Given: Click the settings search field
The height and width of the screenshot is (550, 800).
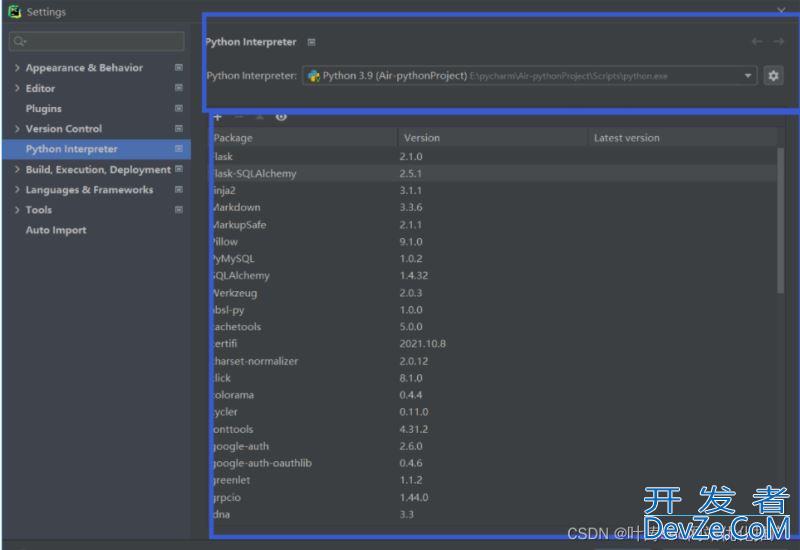Looking at the screenshot, I should 96,41.
